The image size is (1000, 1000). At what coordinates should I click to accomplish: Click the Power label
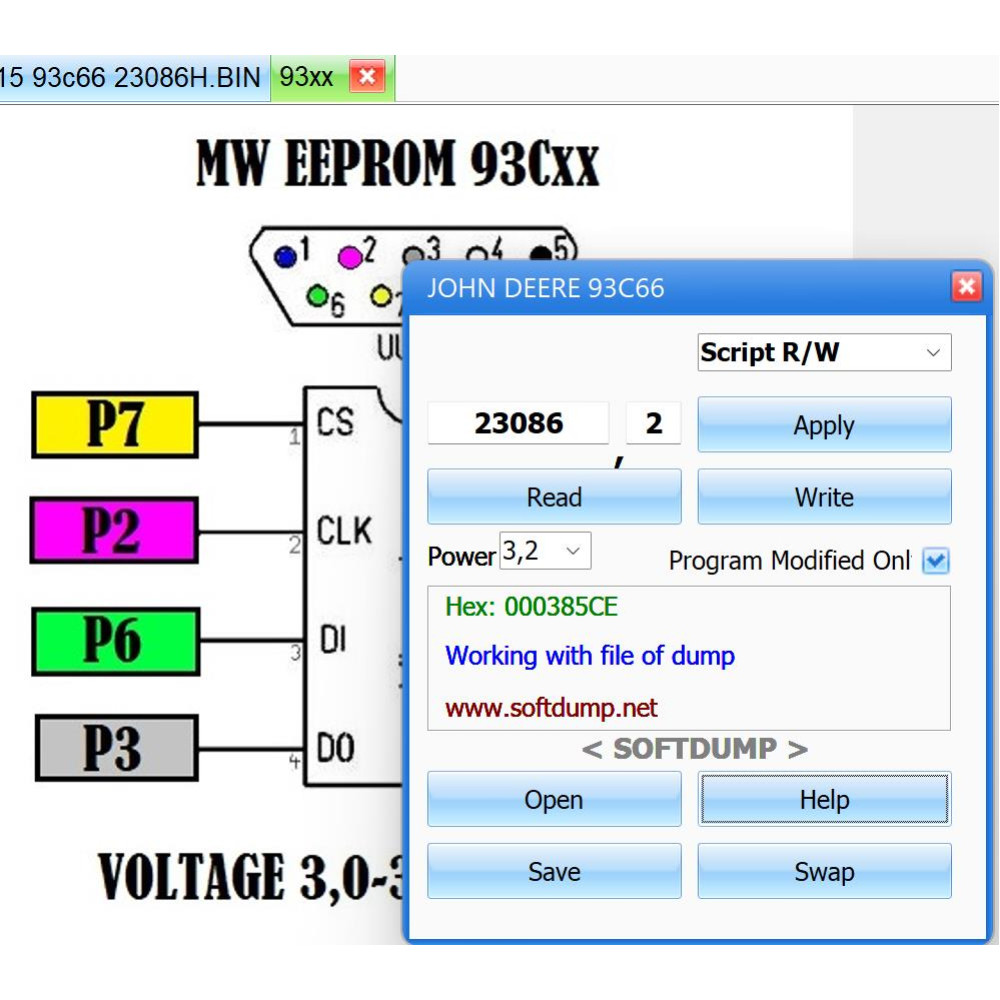click(462, 557)
